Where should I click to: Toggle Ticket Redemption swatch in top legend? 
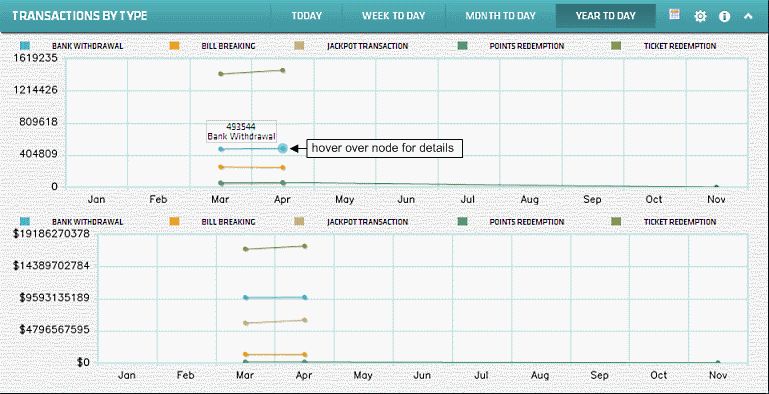[616, 46]
